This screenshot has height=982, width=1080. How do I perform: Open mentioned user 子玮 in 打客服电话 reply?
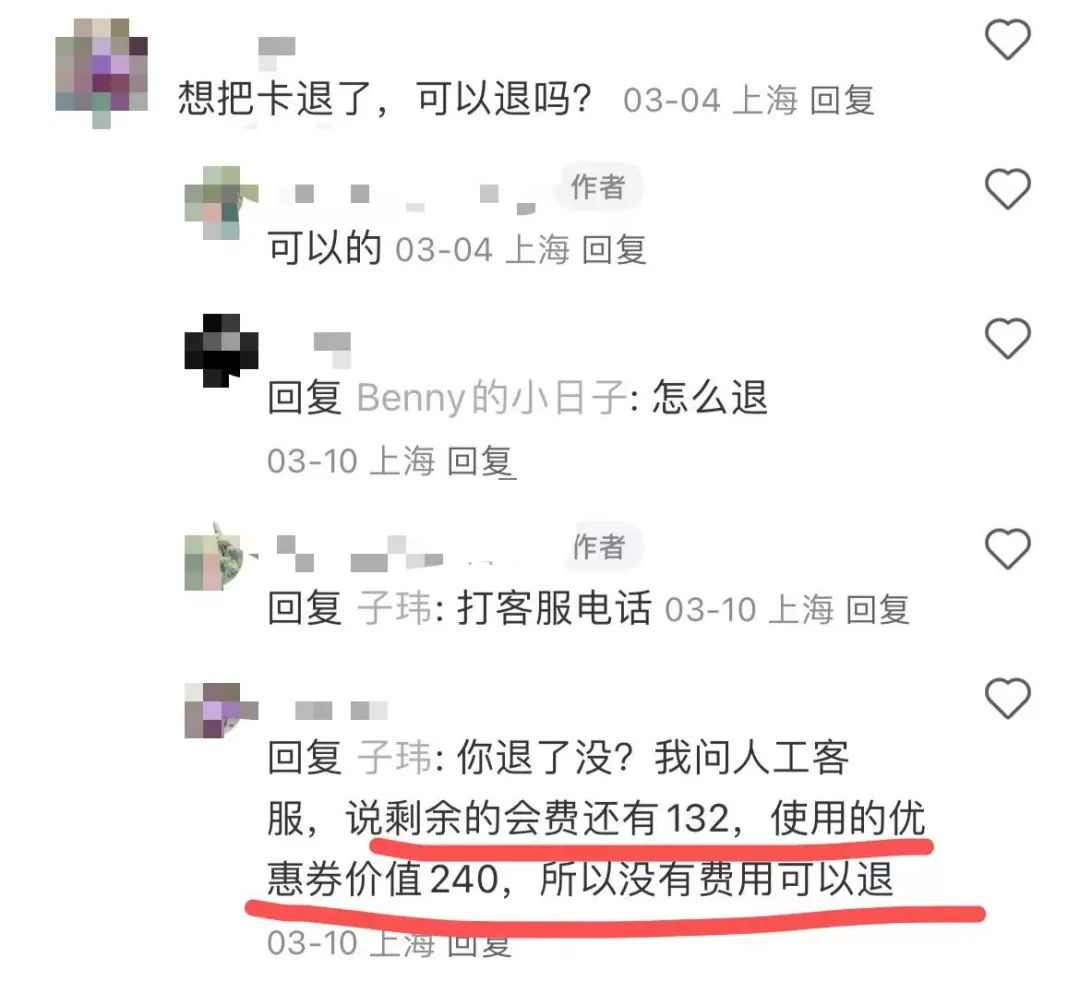pos(395,609)
